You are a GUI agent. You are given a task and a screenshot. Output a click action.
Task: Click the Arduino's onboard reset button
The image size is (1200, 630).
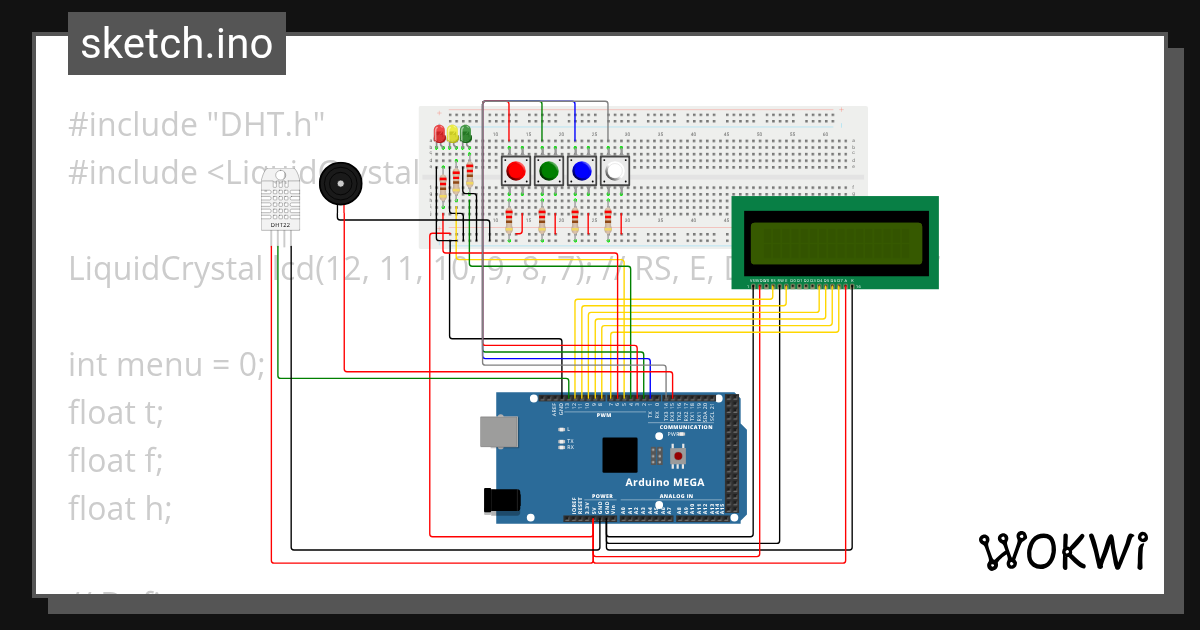[678, 456]
